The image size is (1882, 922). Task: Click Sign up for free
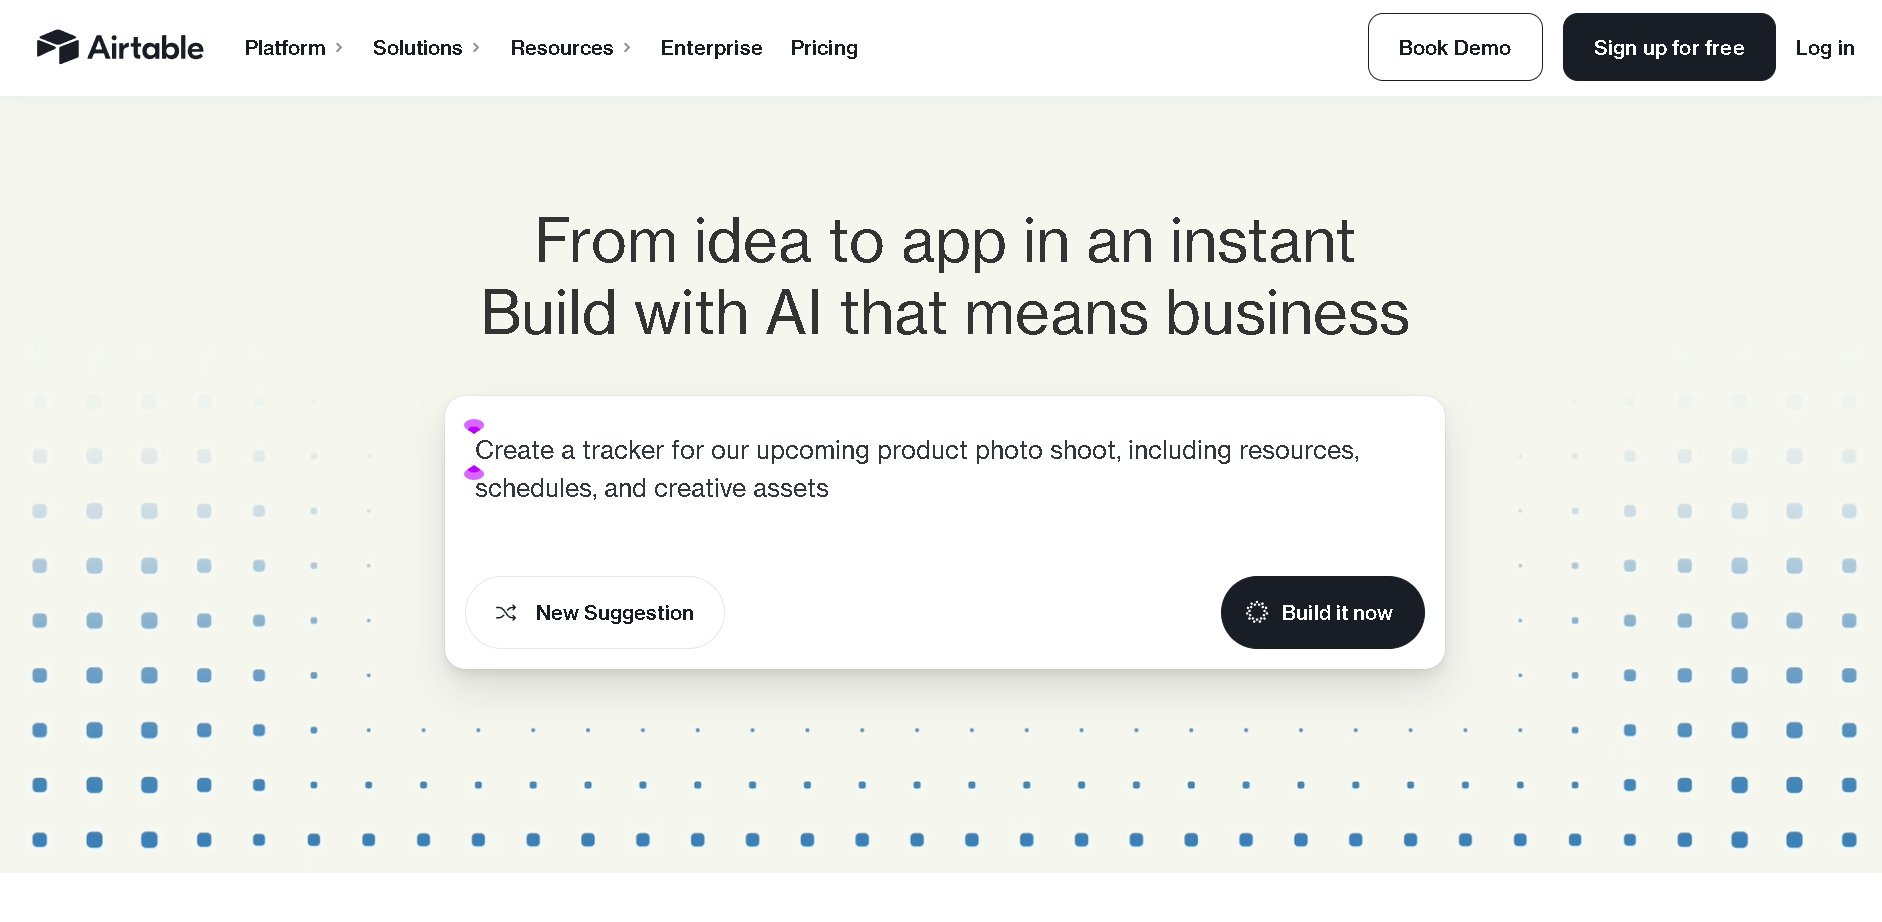[x=1668, y=47]
